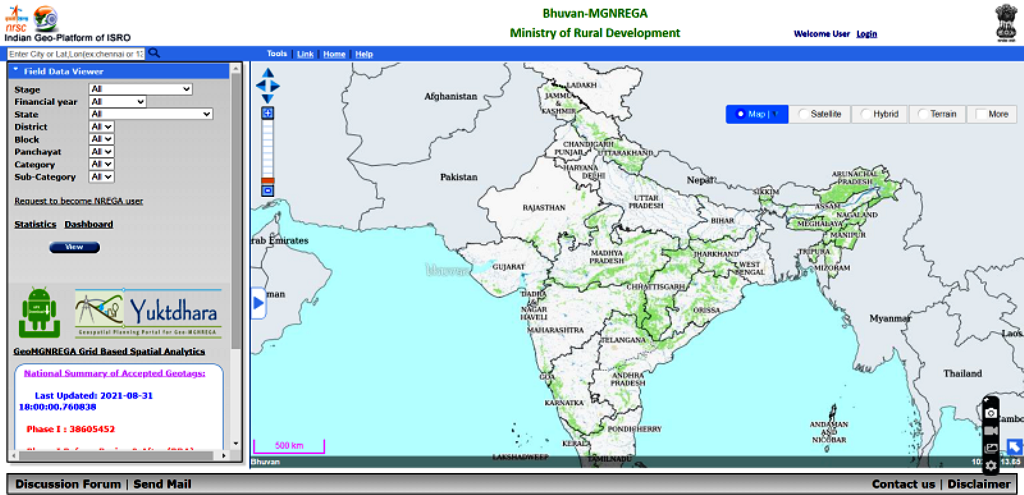
Task: Select the Satellite map view
Action: (x=819, y=115)
